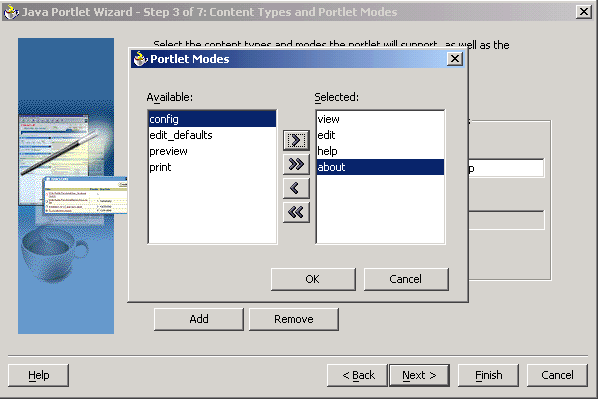598x399 pixels.
Task: Select help in Selected list
Action: (x=380, y=151)
